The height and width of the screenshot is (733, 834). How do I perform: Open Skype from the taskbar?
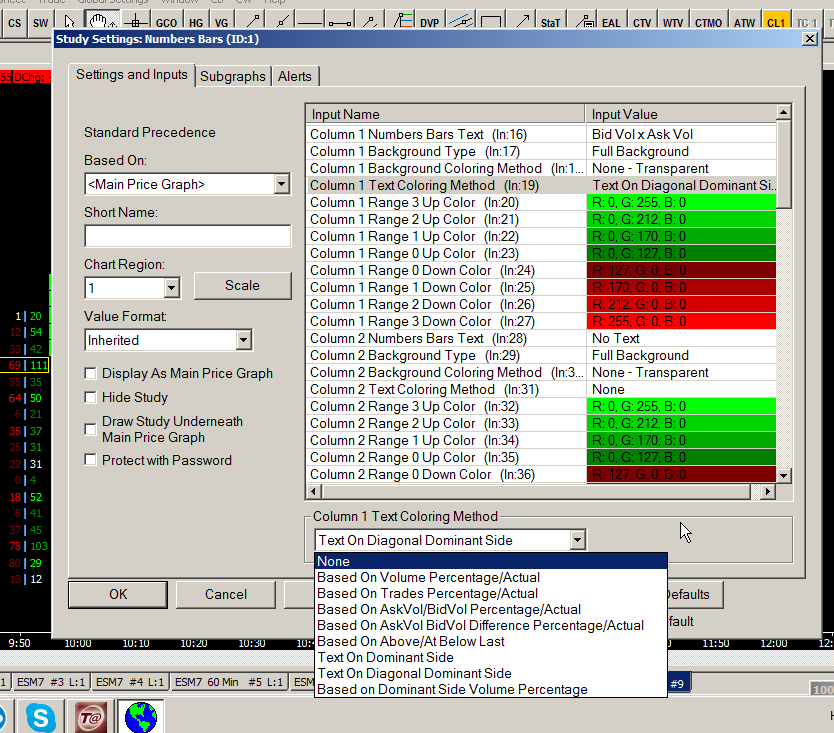[41, 717]
